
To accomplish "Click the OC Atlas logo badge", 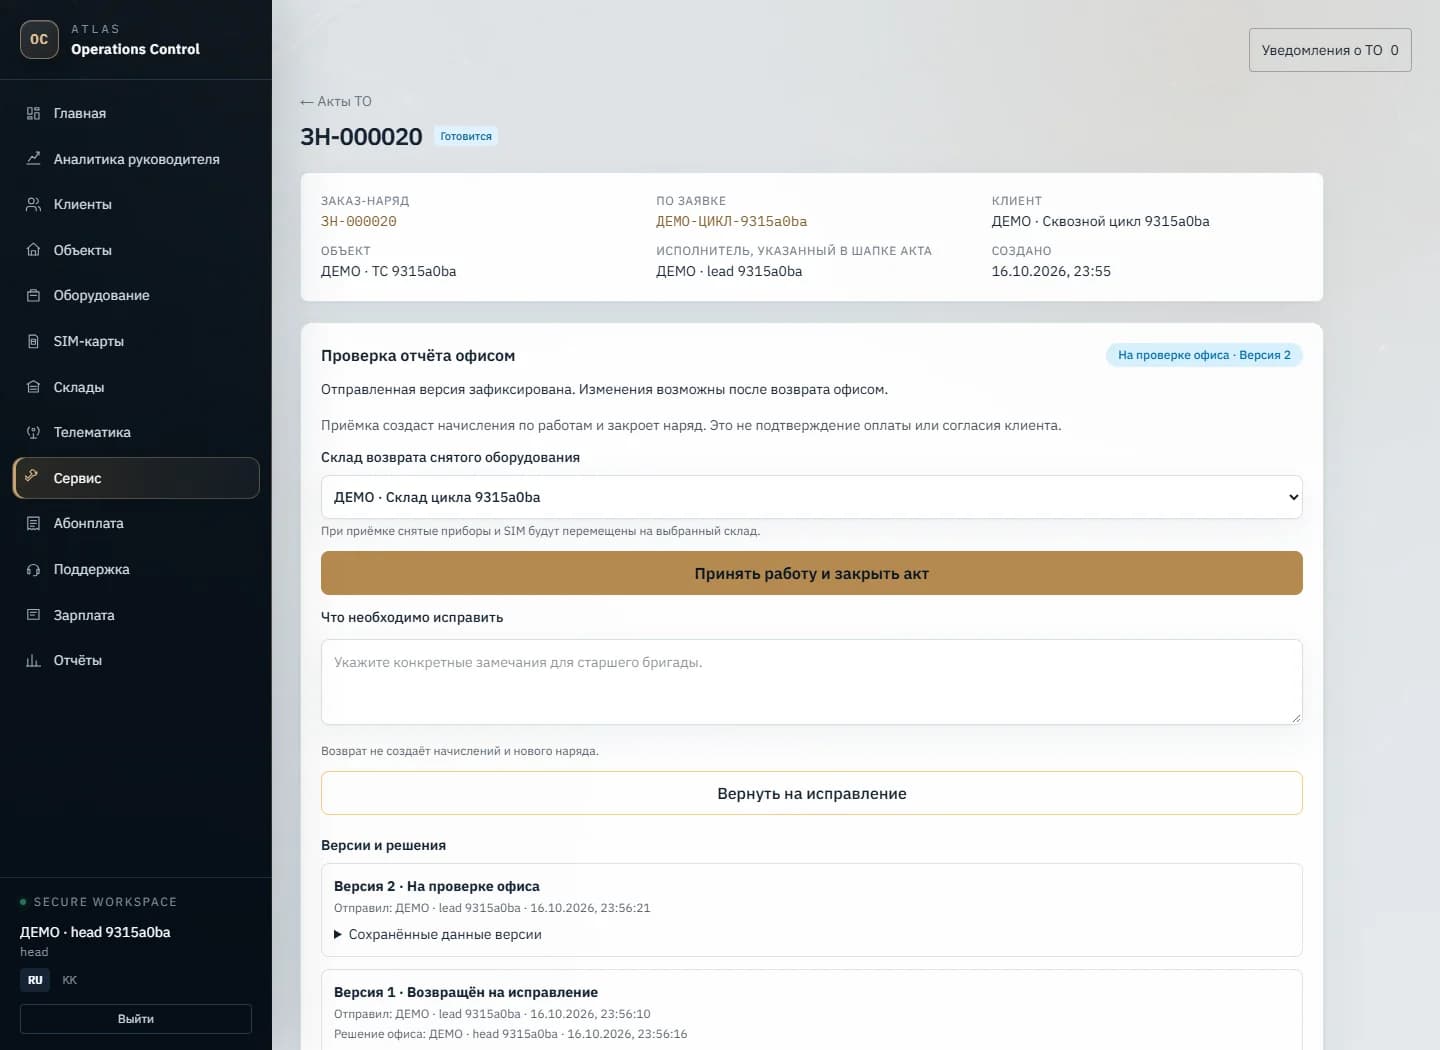I will pyautogui.click(x=39, y=39).
